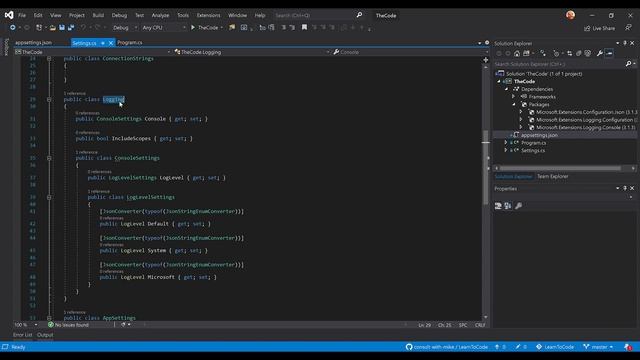Click the user account avatar
The width and height of the screenshot is (640, 360).
pyautogui.click(x=571, y=15)
